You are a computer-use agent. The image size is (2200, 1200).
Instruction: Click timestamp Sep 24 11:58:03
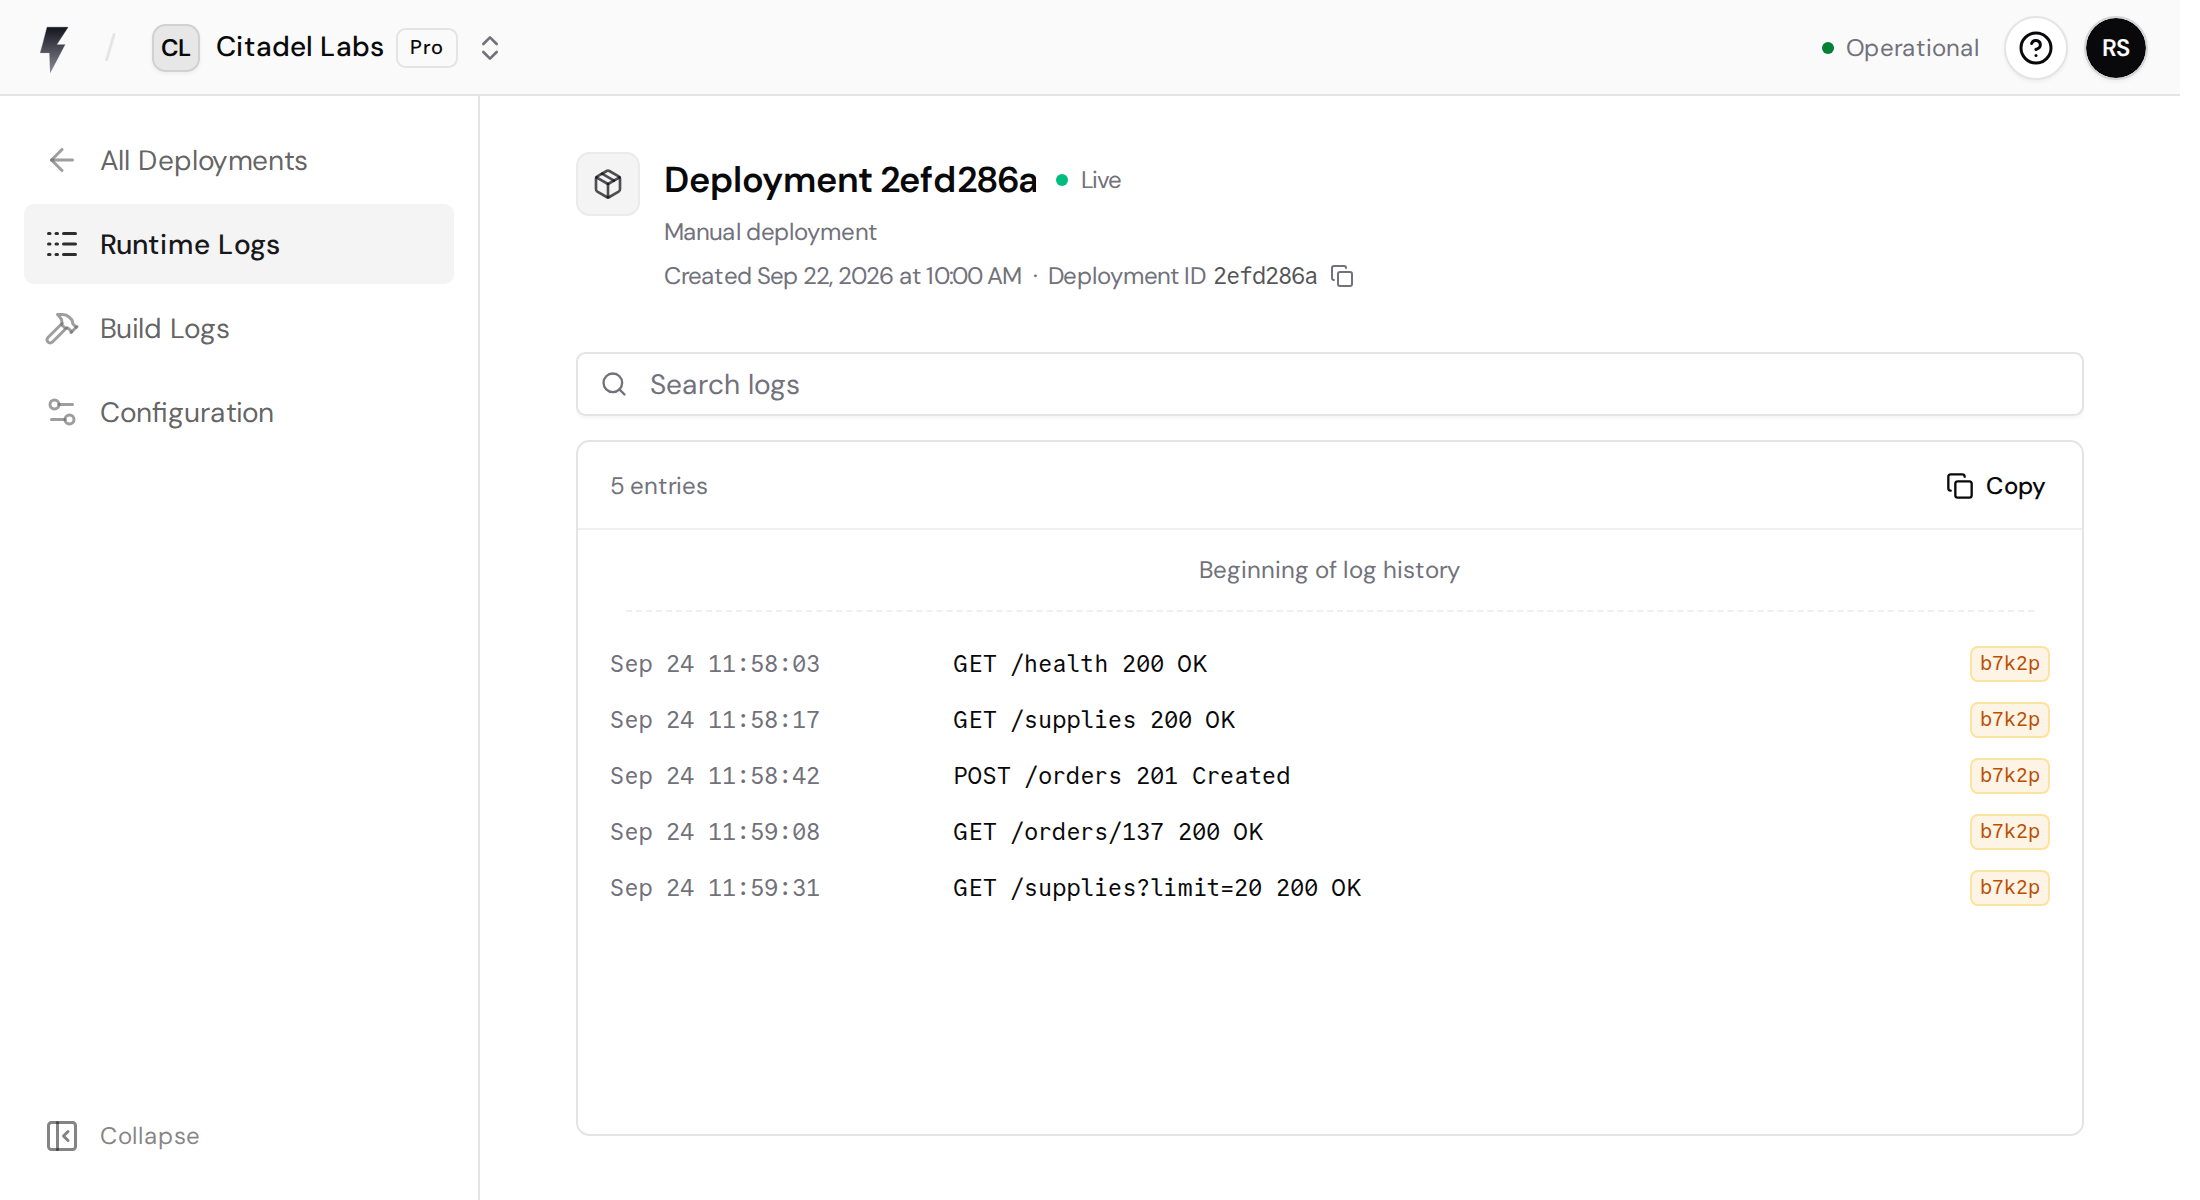click(x=715, y=664)
